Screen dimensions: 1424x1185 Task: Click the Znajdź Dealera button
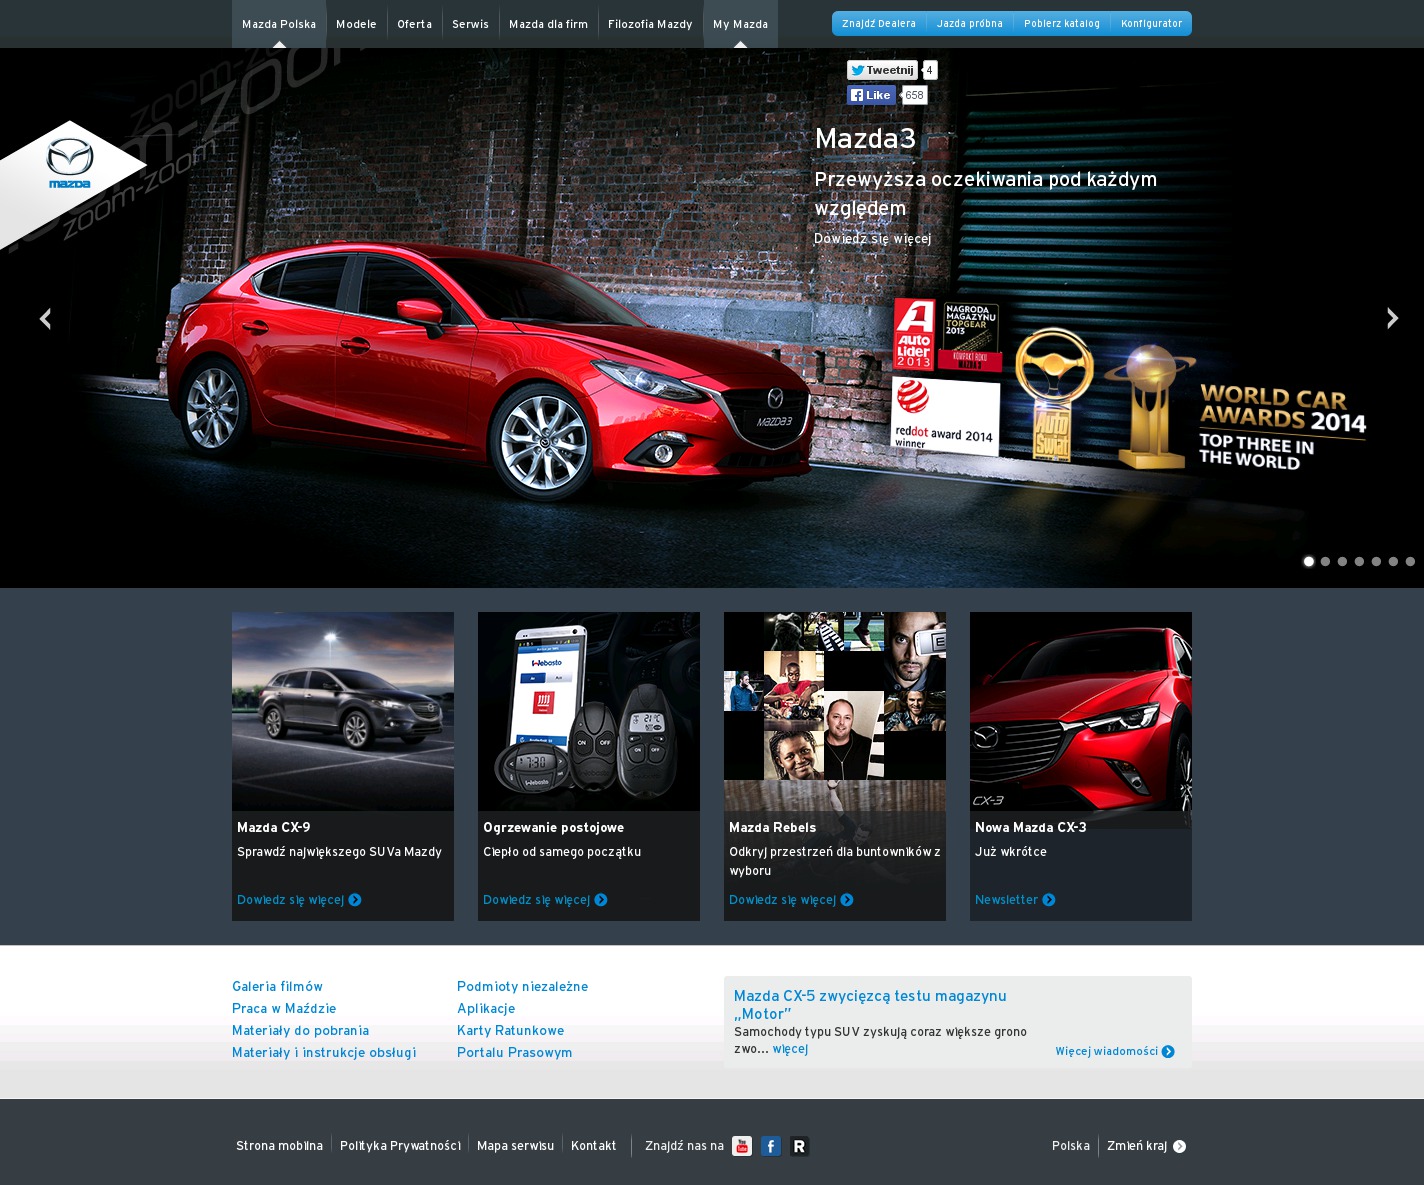(x=879, y=24)
